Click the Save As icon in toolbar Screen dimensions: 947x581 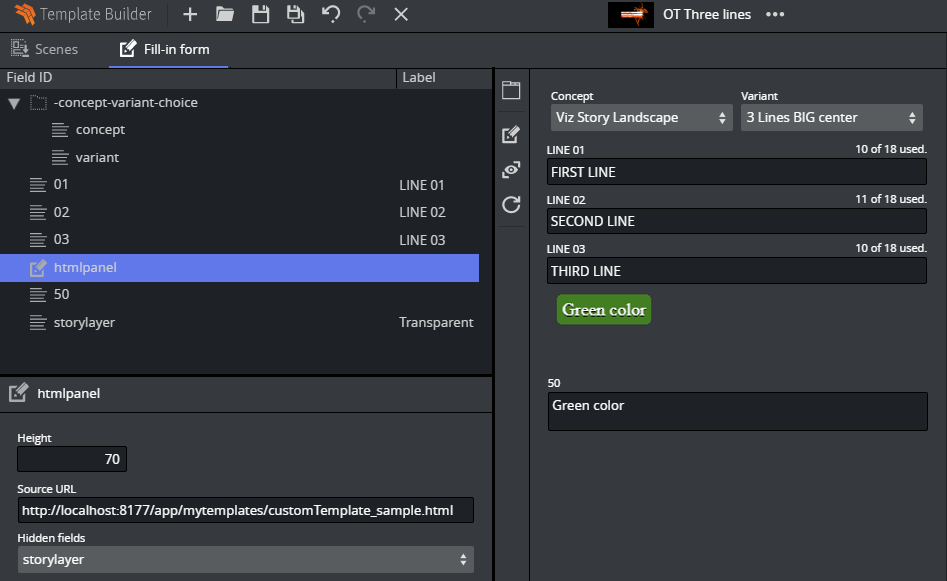295,14
